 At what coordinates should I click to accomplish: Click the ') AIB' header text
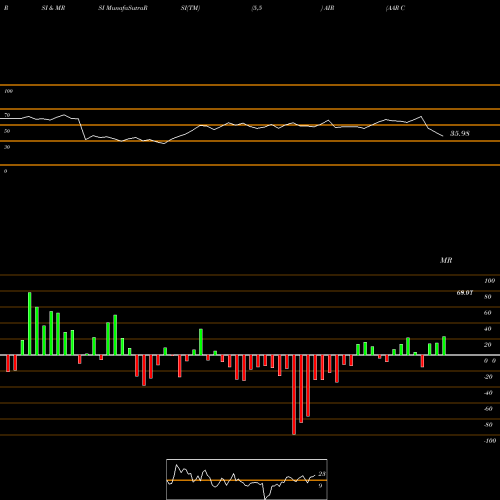[x=327, y=8]
